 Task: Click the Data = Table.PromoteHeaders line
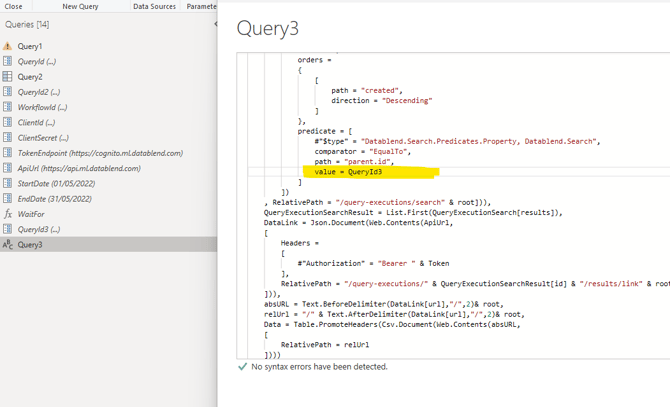(393, 325)
